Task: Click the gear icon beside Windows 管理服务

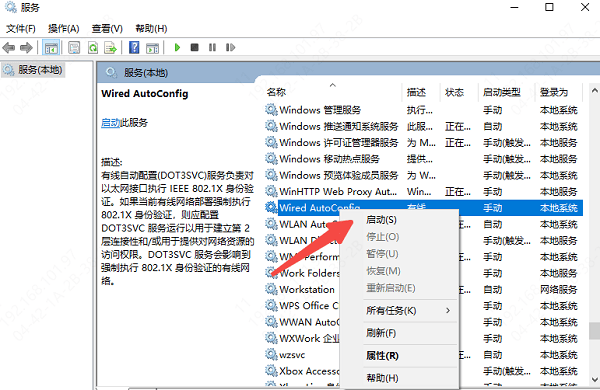Action: coord(271,109)
